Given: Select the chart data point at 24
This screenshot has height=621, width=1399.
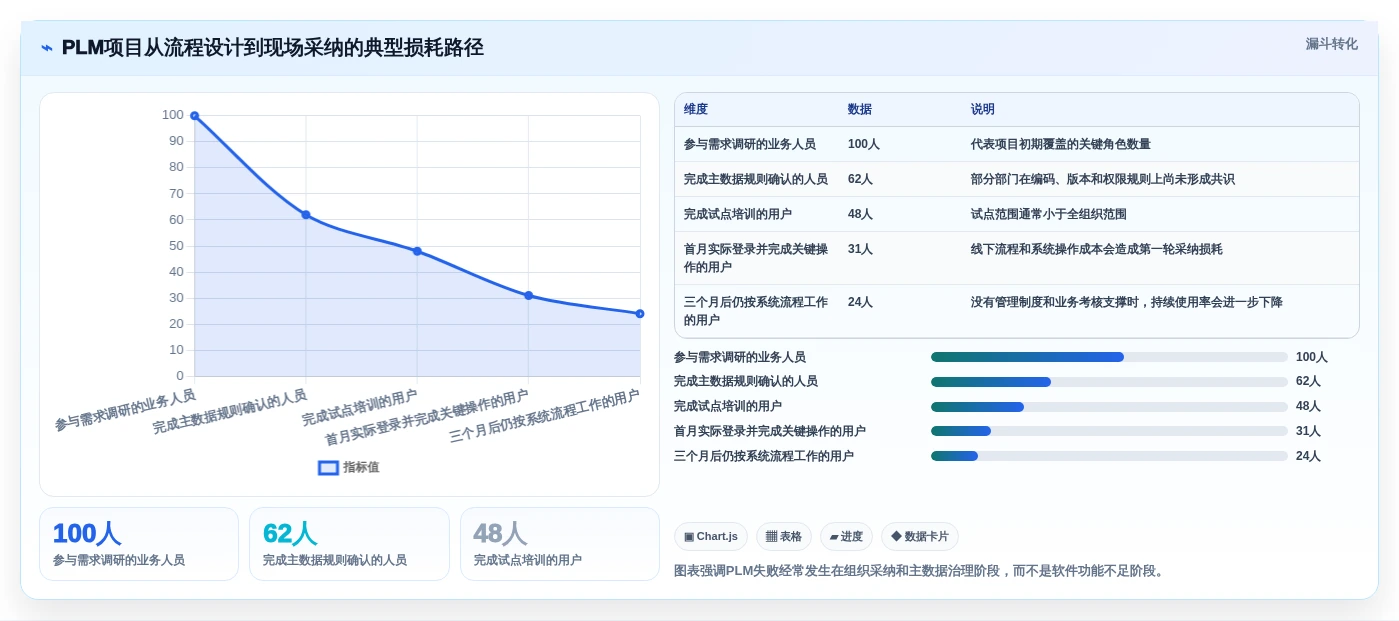Looking at the screenshot, I should pos(640,314).
